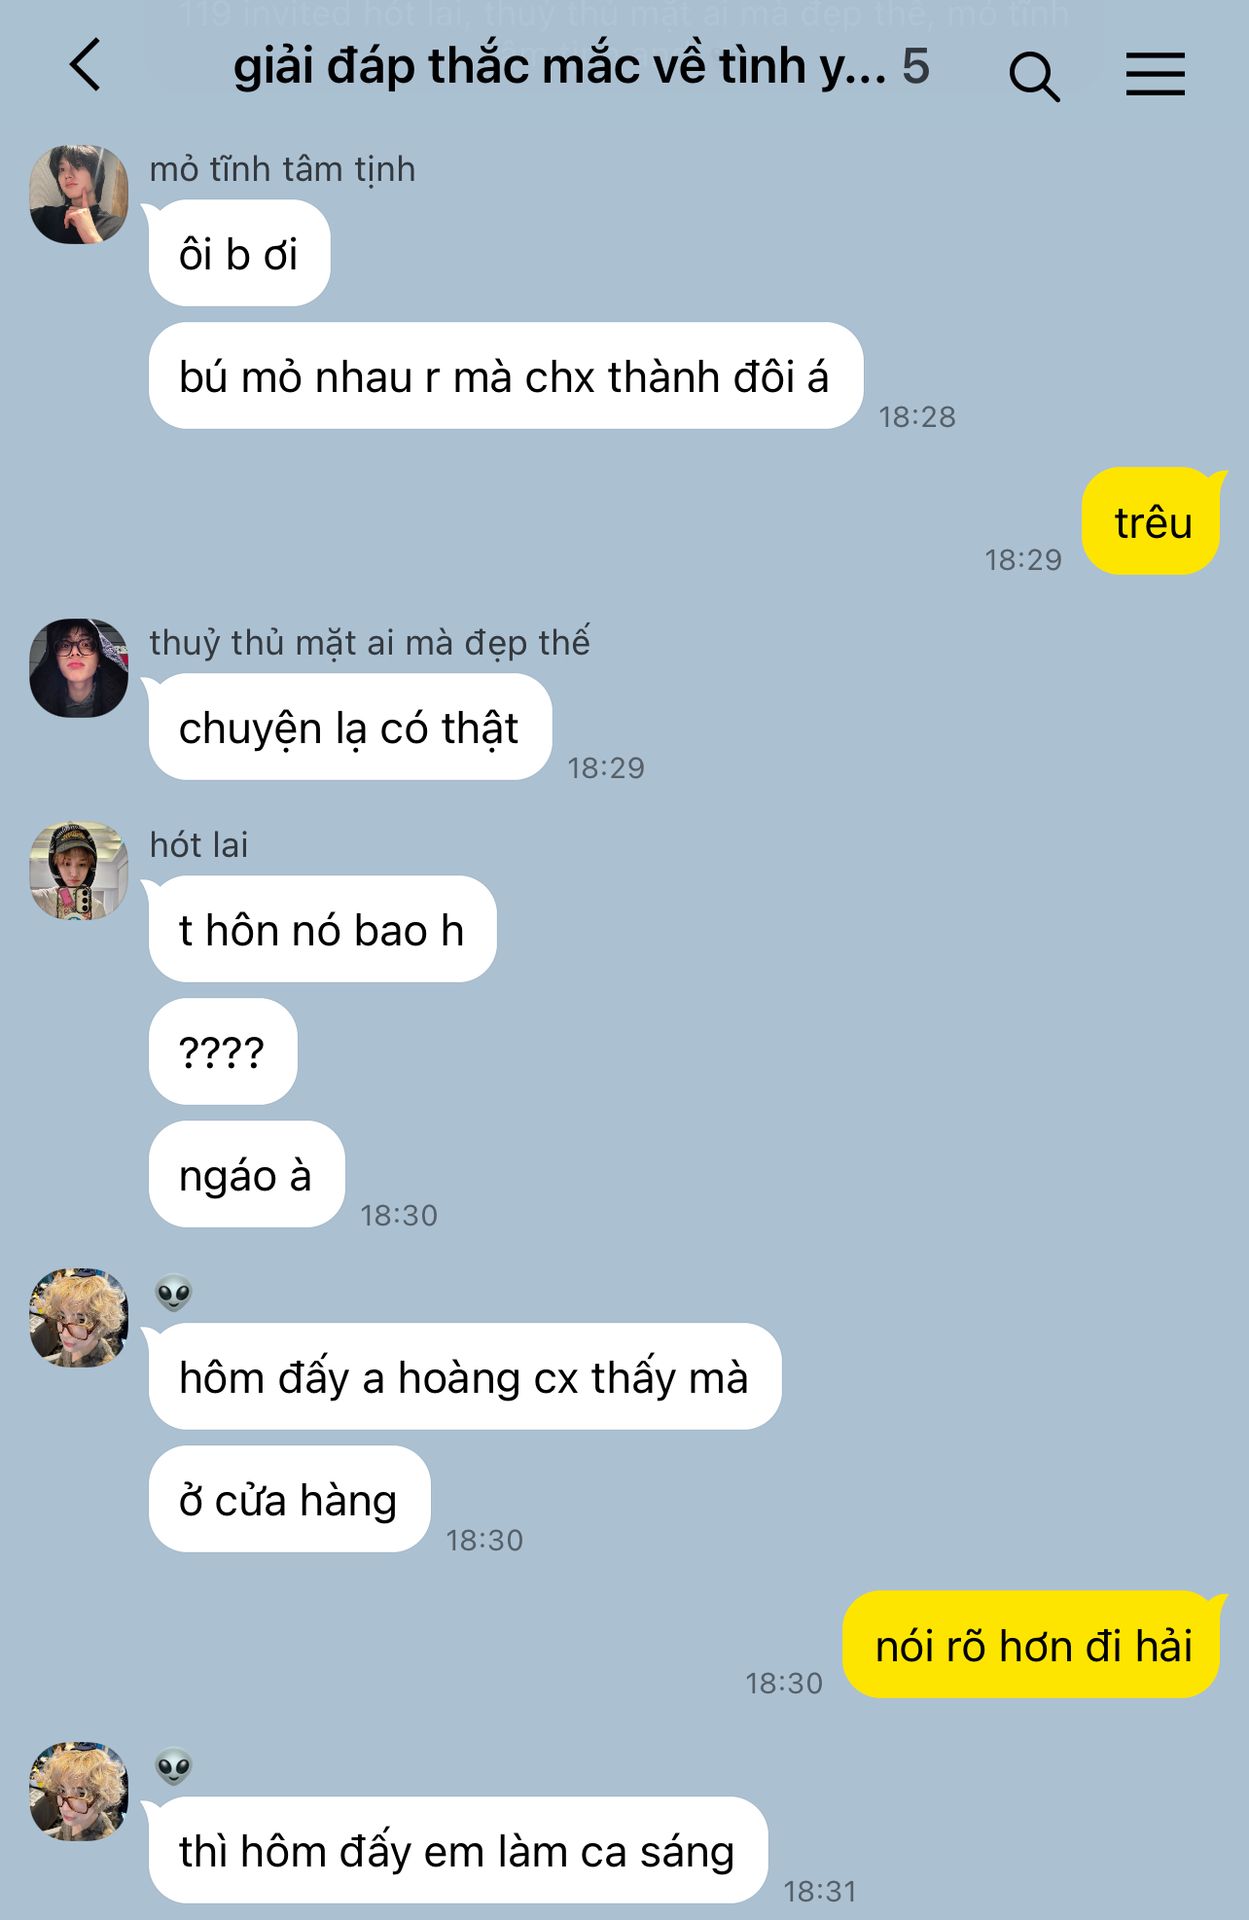
Task: Tap "hôm đấy a hoàng cx thấy mà"
Action: [464, 1377]
